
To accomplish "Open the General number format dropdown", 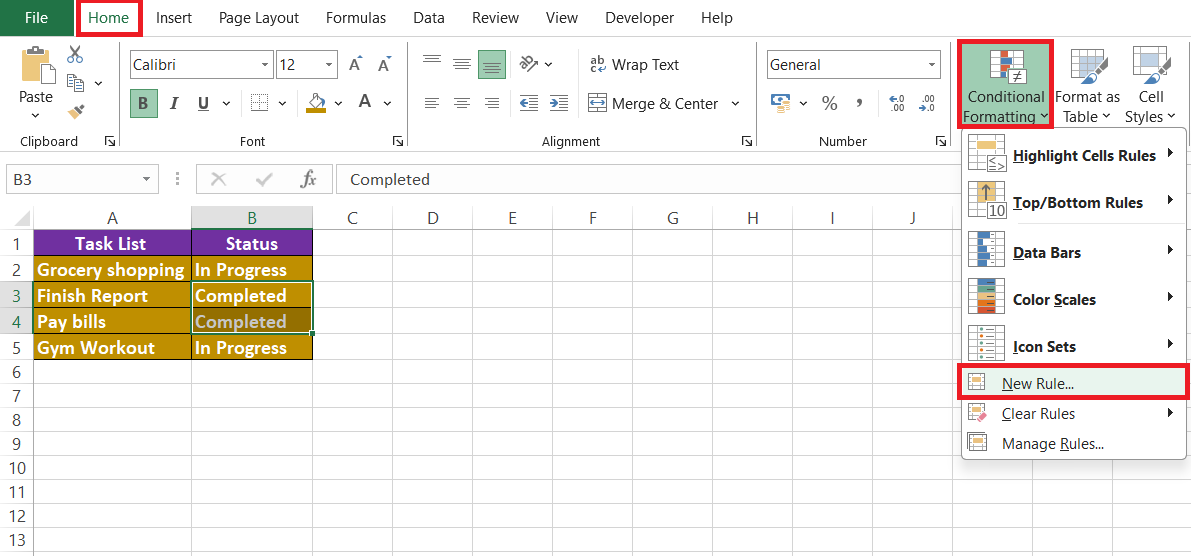I will pyautogui.click(x=931, y=65).
